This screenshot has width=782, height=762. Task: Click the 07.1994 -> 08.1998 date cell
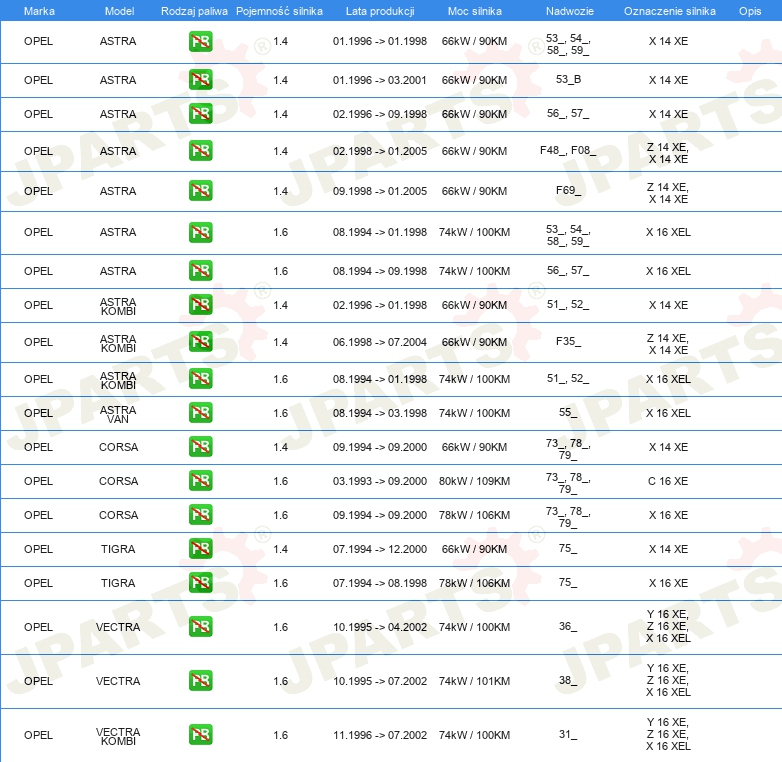click(380, 583)
